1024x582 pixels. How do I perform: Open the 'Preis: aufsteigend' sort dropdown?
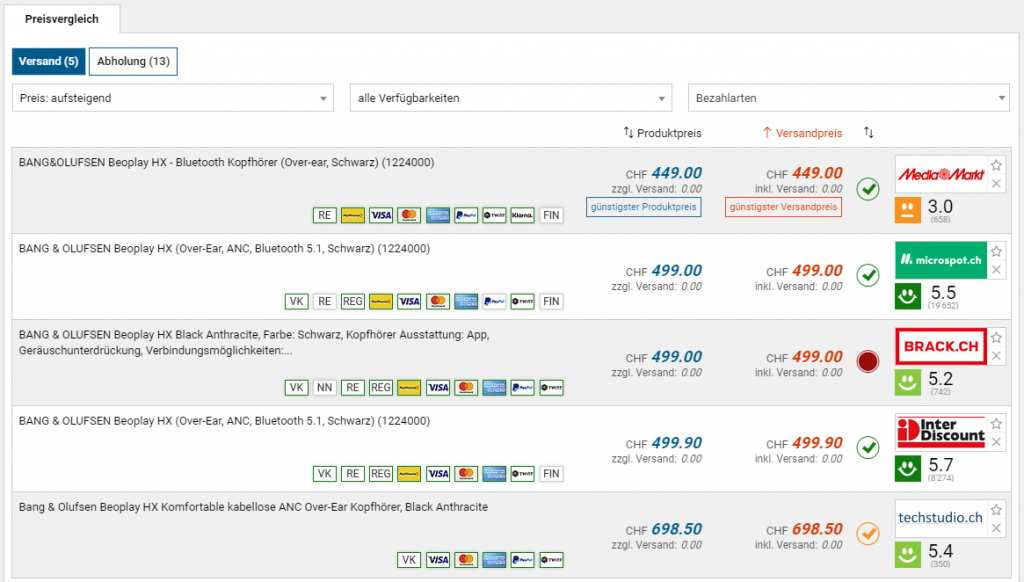173,98
